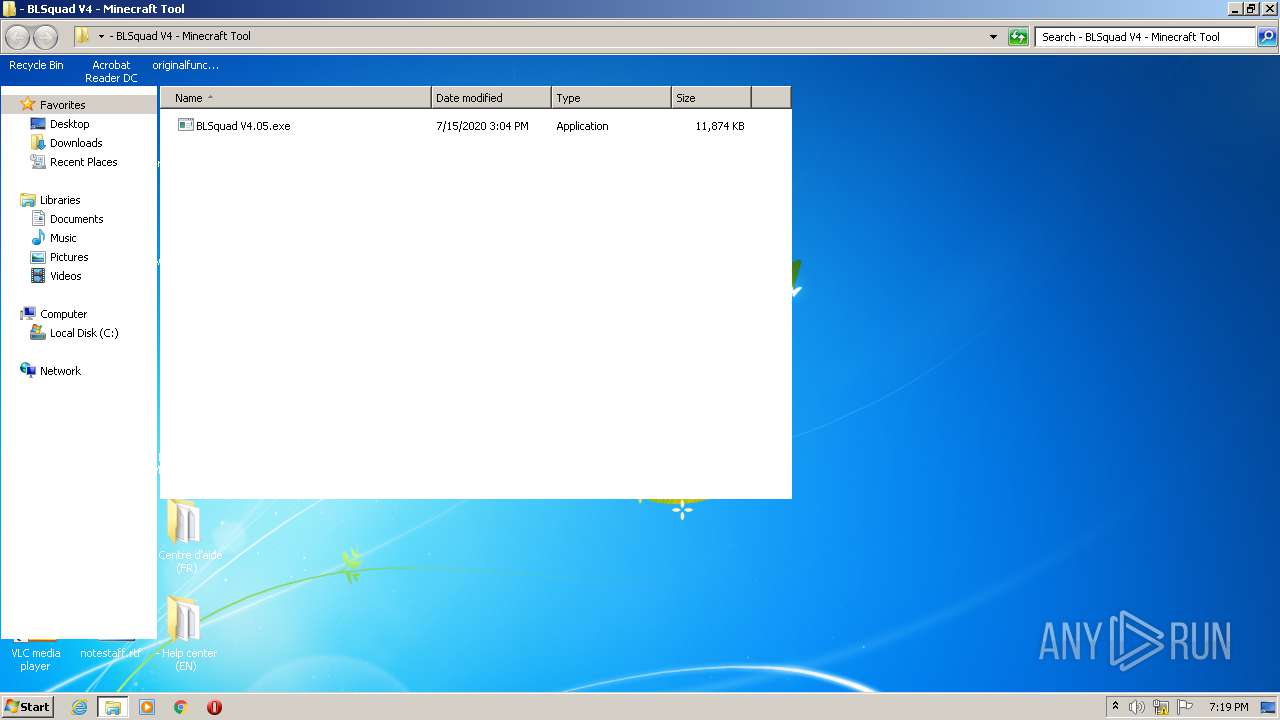This screenshot has width=1280, height=720.
Task: Click the Favorites star icon
Action: (28, 104)
